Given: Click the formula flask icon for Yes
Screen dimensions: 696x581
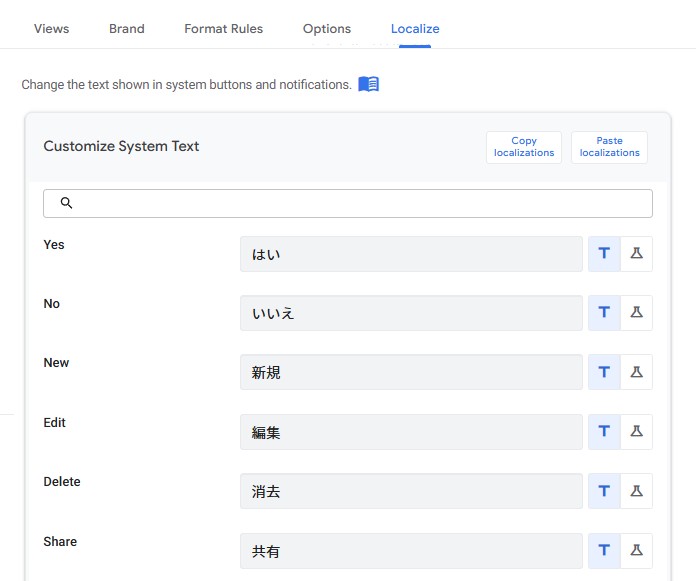Looking at the screenshot, I should 636,254.
